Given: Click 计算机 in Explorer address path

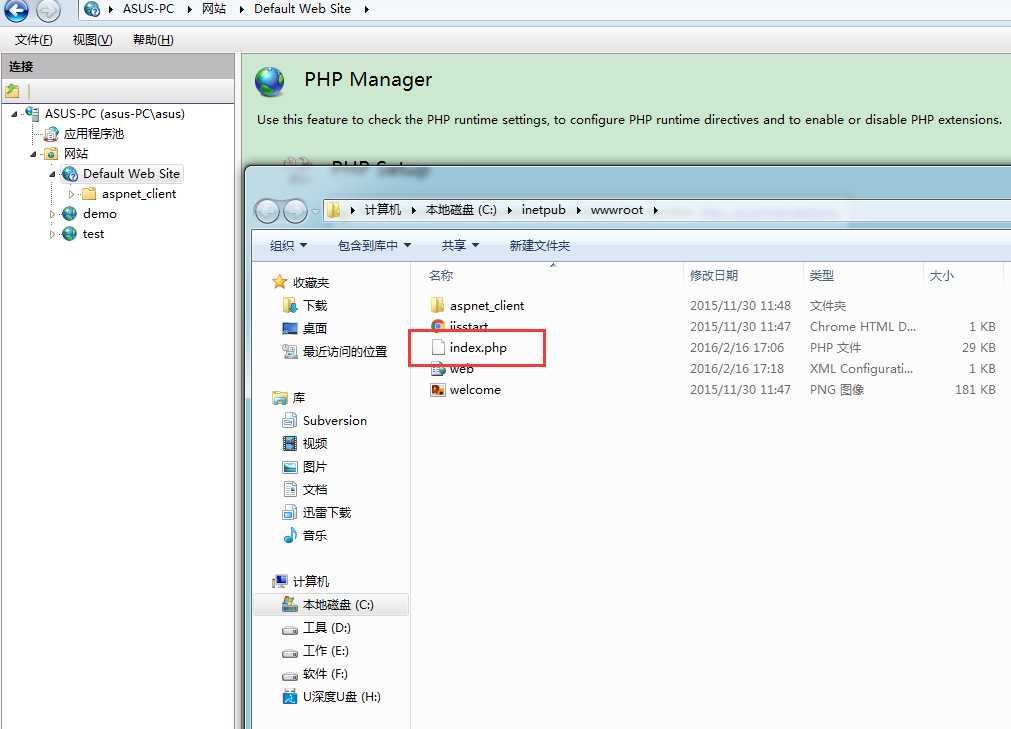Looking at the screenshot, I should point(382,210).
